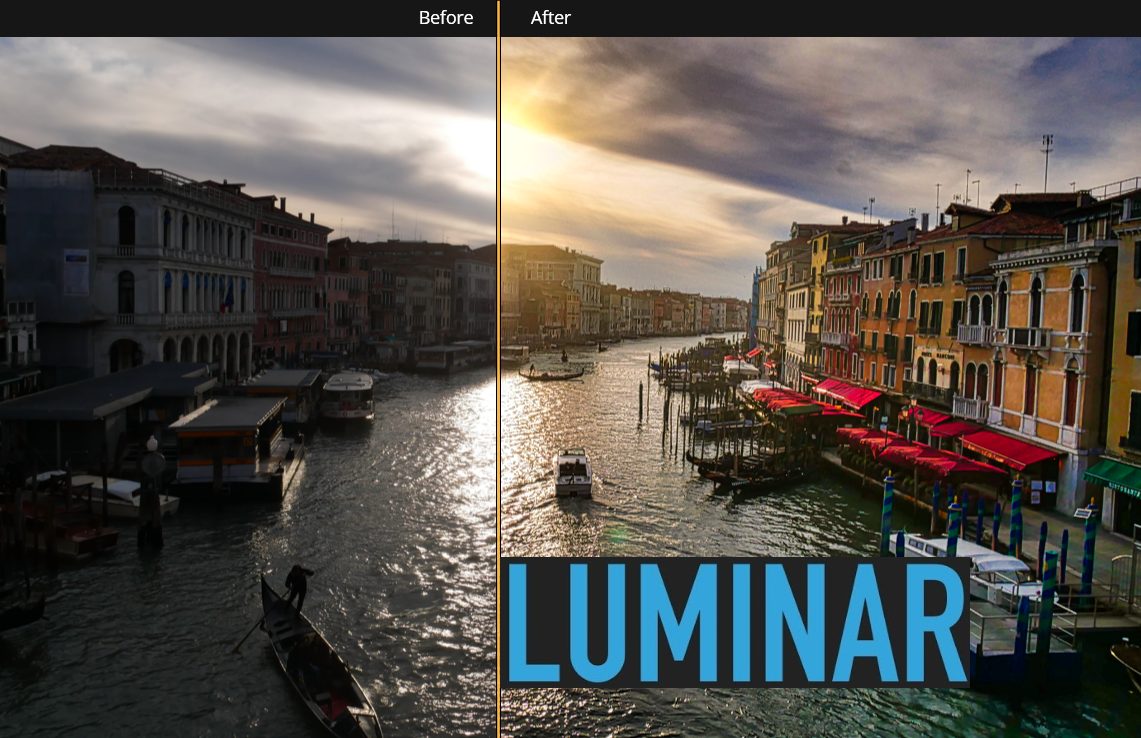Click the tall rooftop antenna in After image
Screen dimensions: 1141x738
coord(1046,160)
